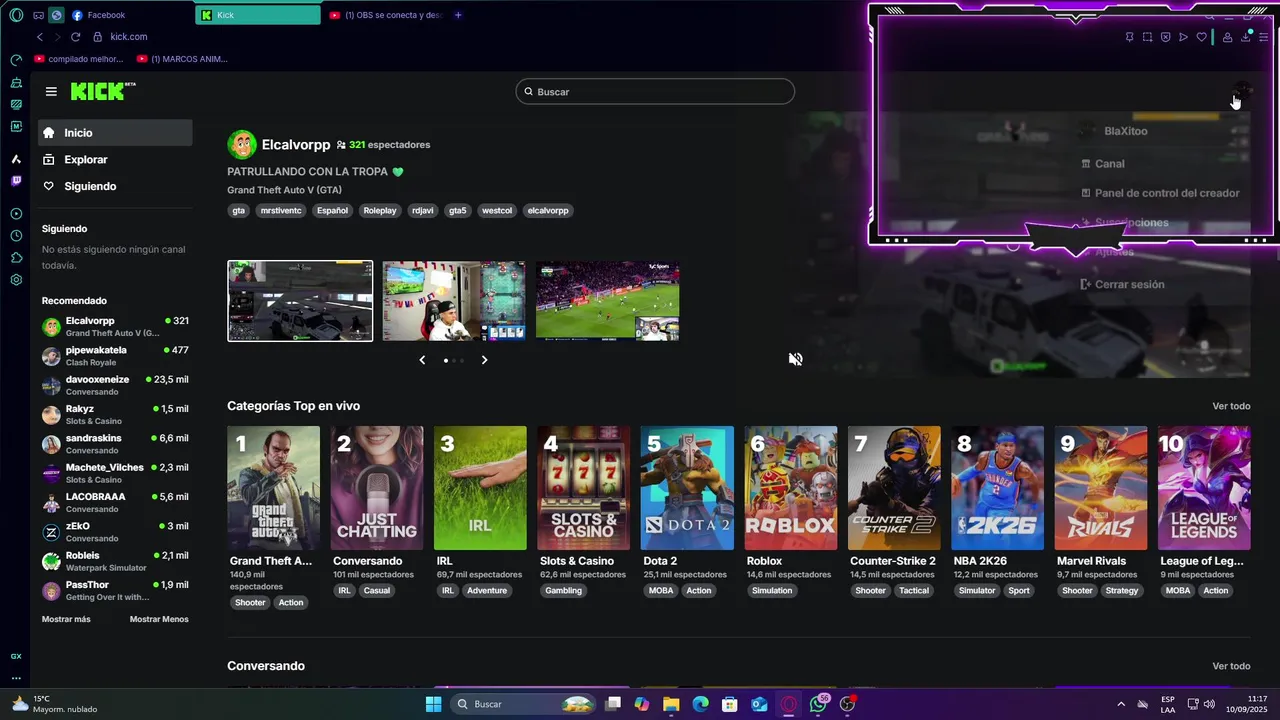The height and width of the screenshot is (720, 1280).
Task: Switch to the Kick browser tab
Action: tap(258, 15)
